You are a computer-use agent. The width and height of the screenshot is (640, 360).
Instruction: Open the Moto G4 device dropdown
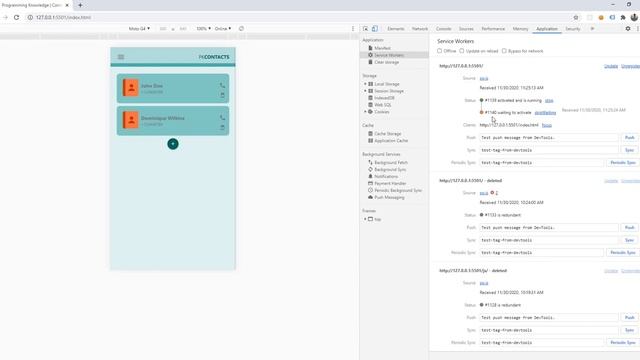(x=139, y=29)
